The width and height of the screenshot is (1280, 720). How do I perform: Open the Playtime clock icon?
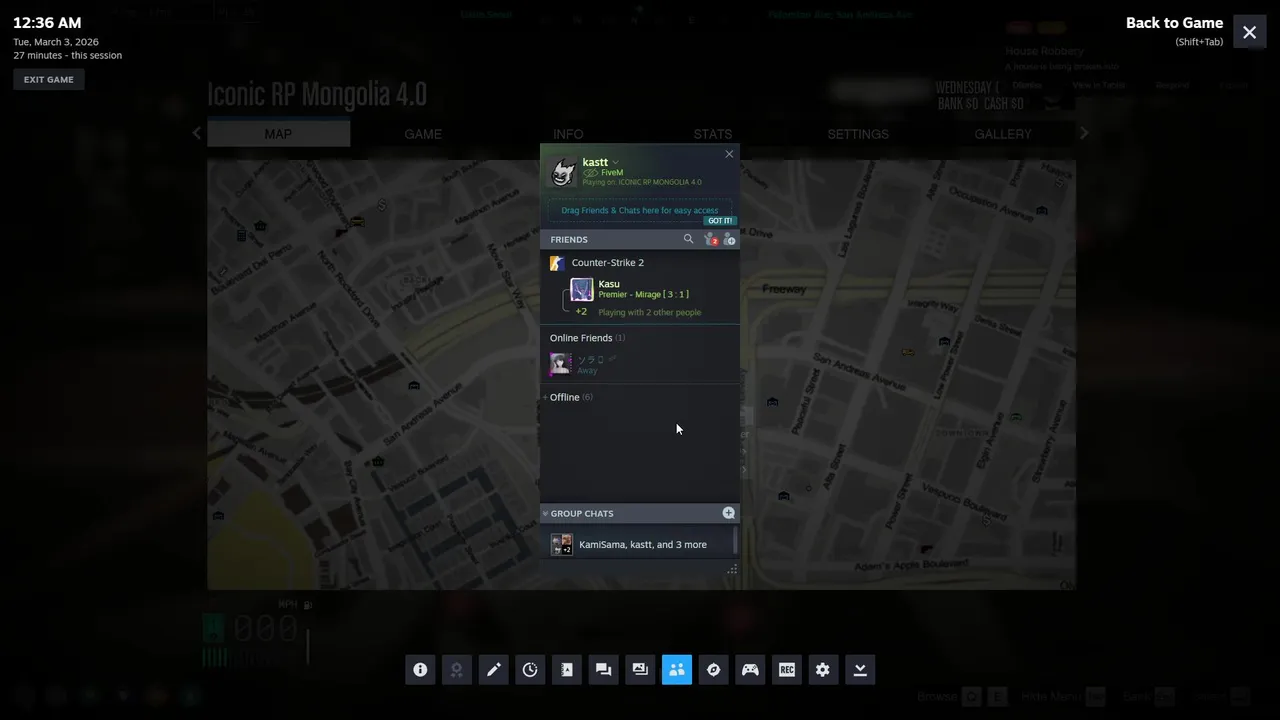(530, 670)
